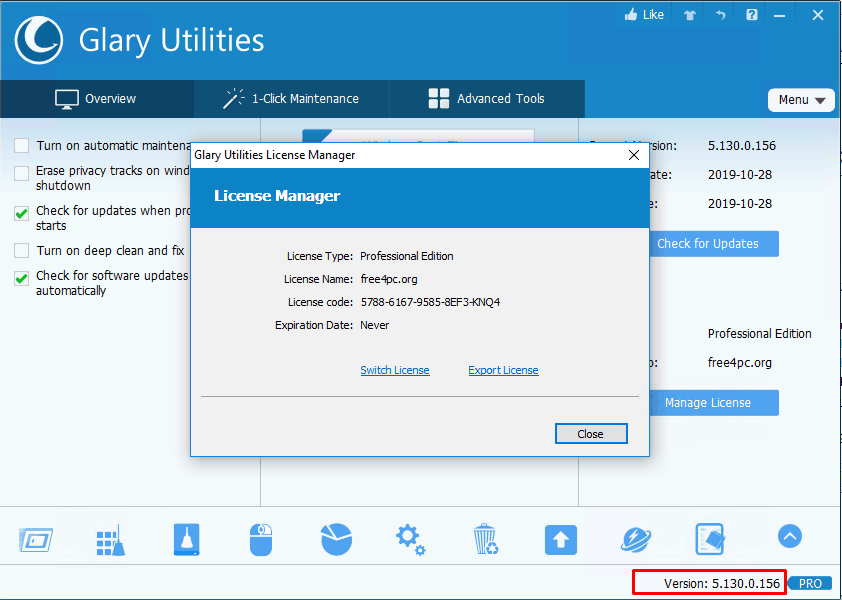Click the PRO badge in status bar
The image size is (842, 600).
pyautogui.click(x=810, y=583)
